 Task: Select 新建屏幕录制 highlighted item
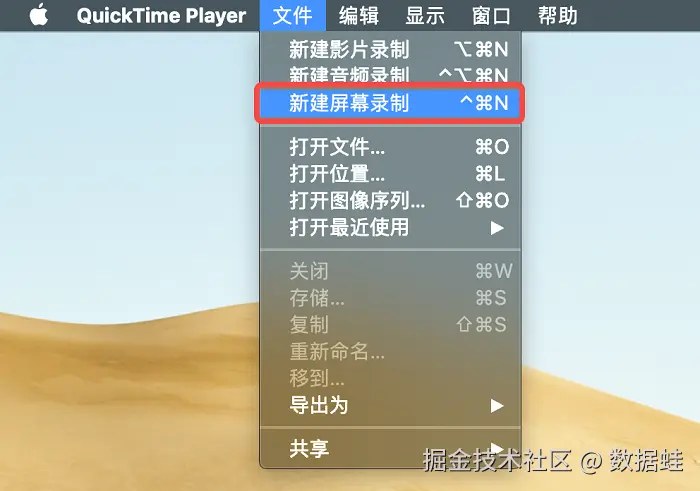tap(391, 103)
